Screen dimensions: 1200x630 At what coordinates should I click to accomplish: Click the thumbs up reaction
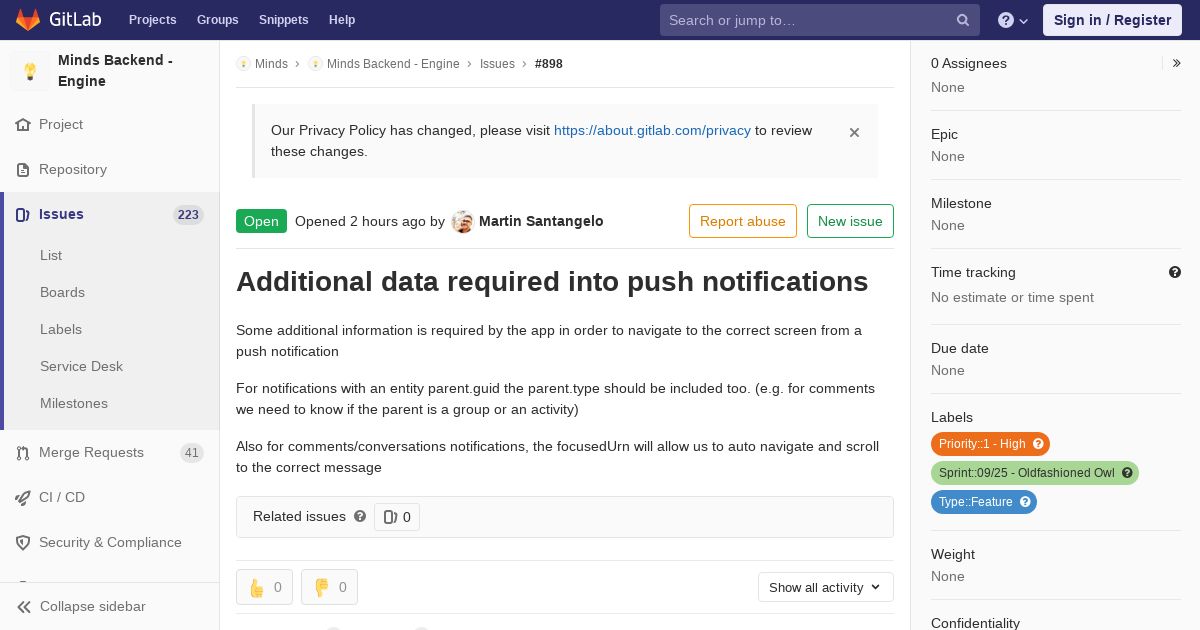pos(264,587)
